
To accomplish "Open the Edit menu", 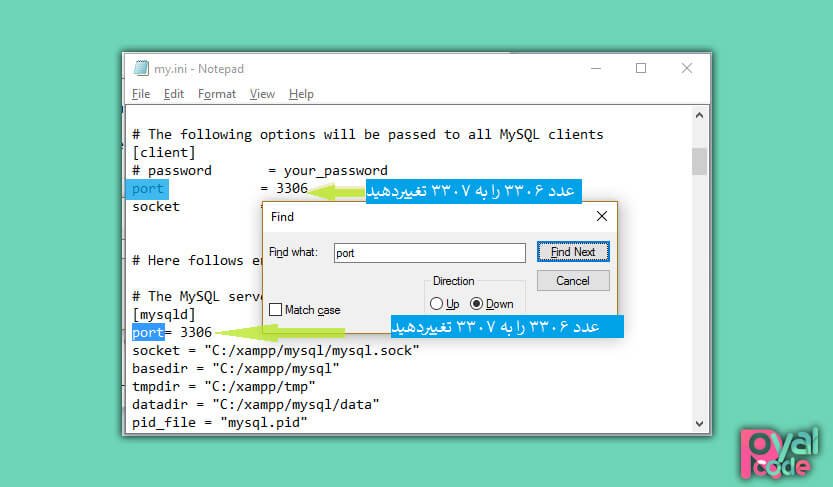I will (174, 94).
